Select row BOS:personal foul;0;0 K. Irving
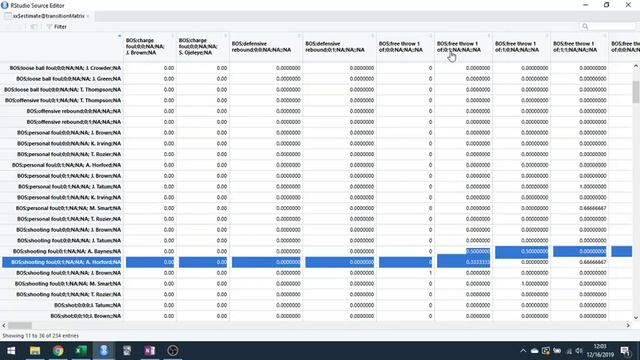Image resolution: width=640 pixels, height=360 pixels. (x=69, y=143)
